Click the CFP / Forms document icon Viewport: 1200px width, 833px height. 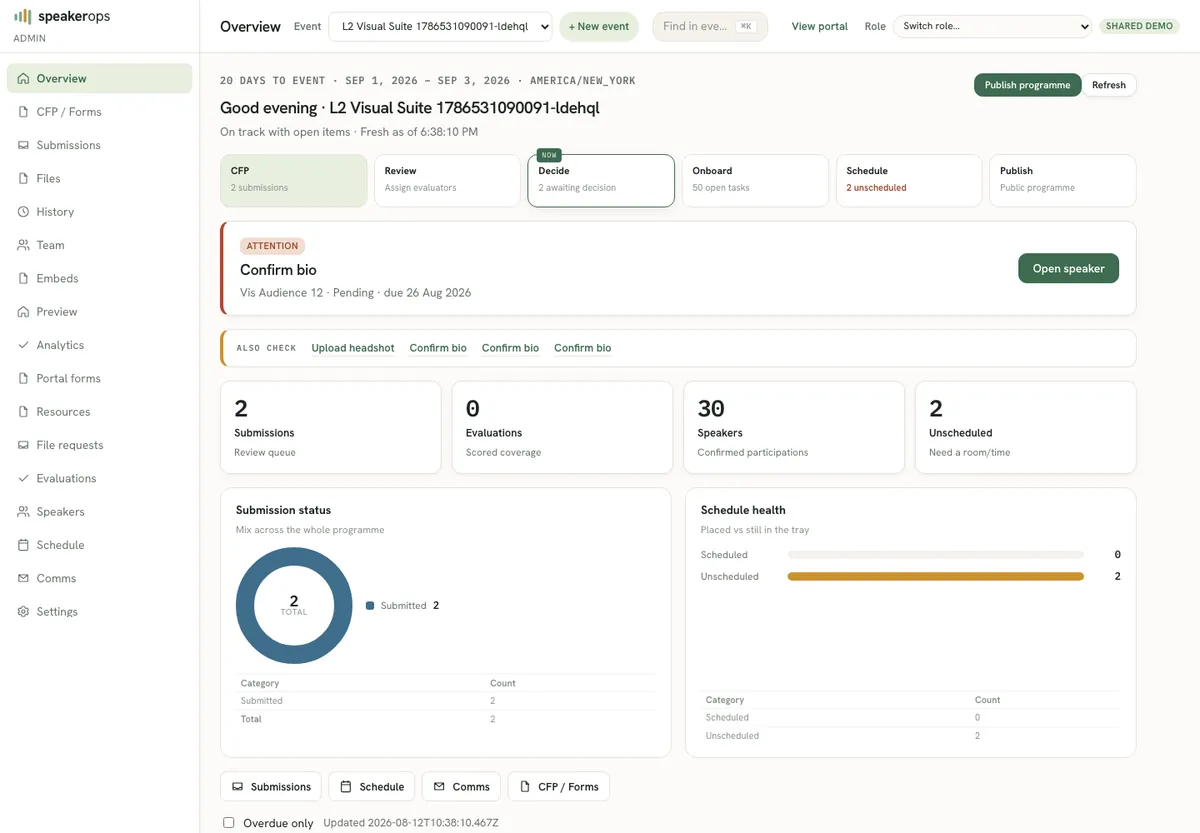(x=23, y=112)
